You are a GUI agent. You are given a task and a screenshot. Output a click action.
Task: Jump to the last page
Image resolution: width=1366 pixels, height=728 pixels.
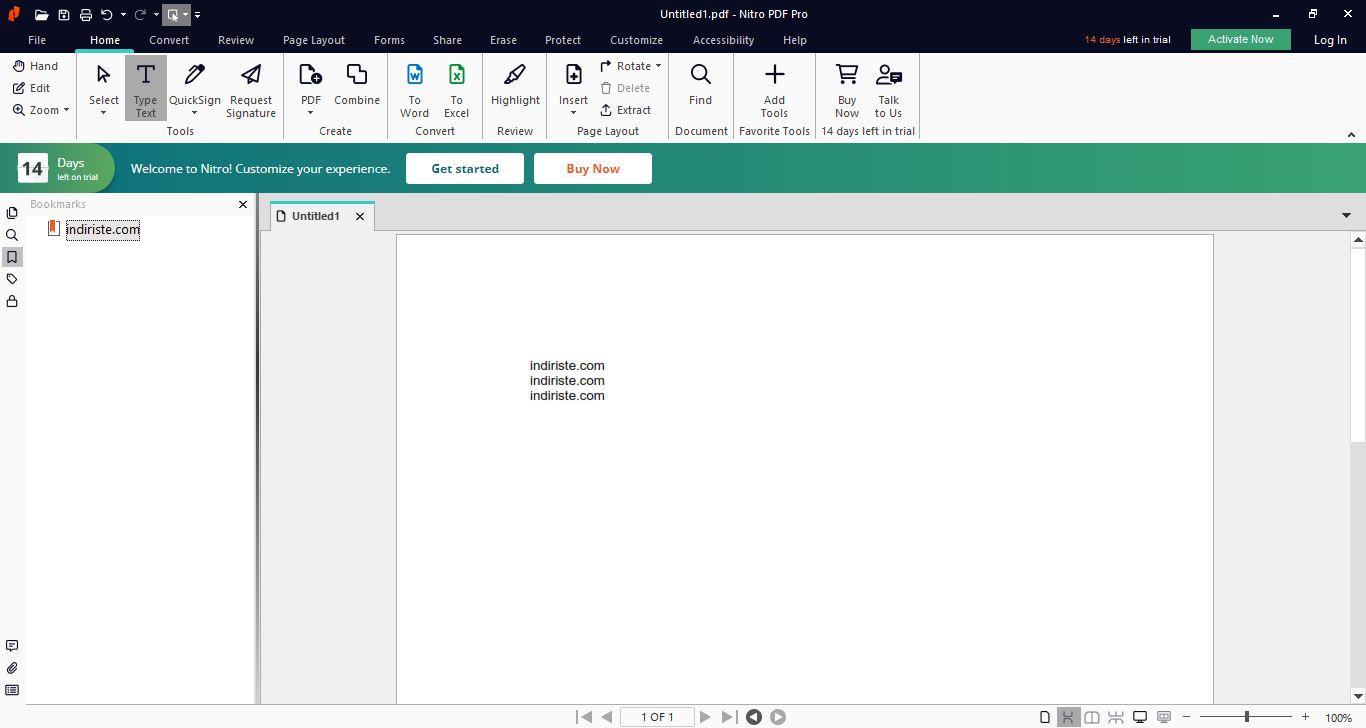pos(729,717)
